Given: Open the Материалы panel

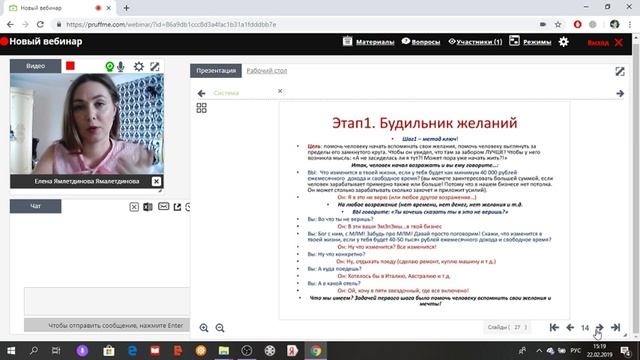Looking at the screenshot, I should [369, 42].
